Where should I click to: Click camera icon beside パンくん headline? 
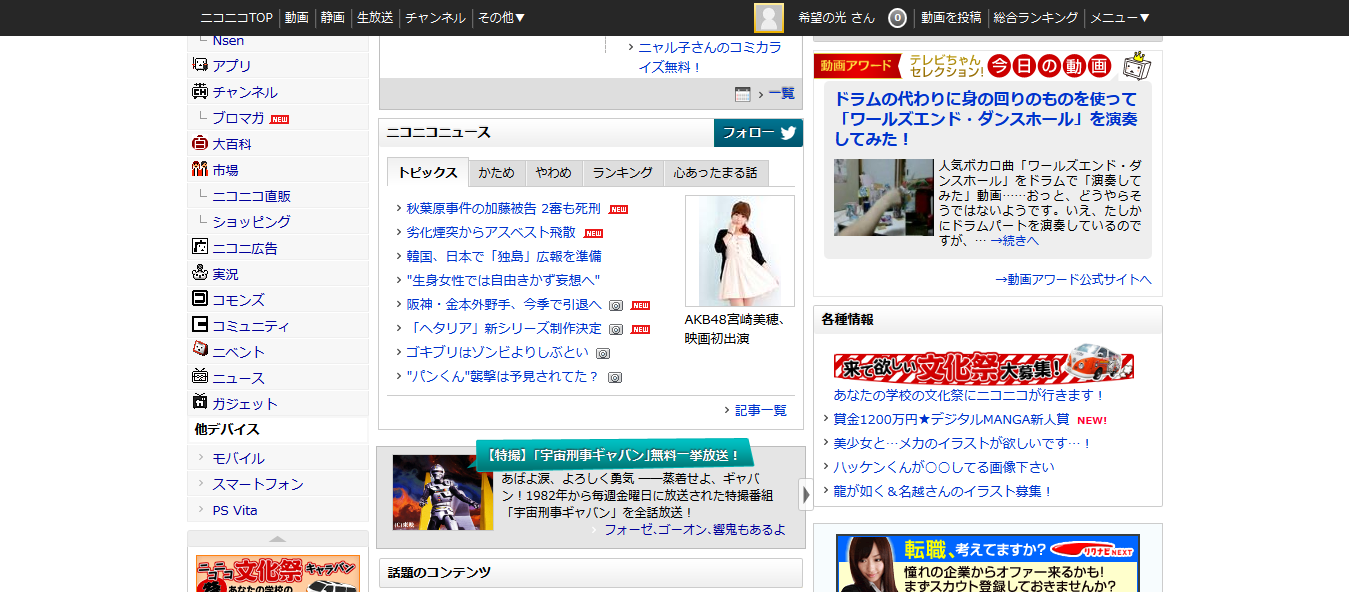615,377
